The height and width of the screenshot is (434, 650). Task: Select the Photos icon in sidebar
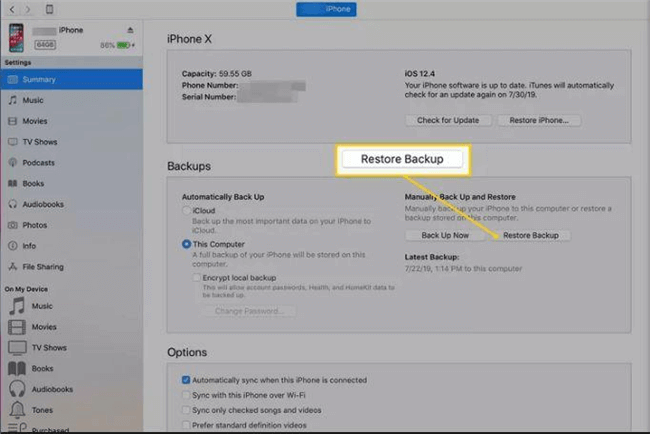click(12, 225)
